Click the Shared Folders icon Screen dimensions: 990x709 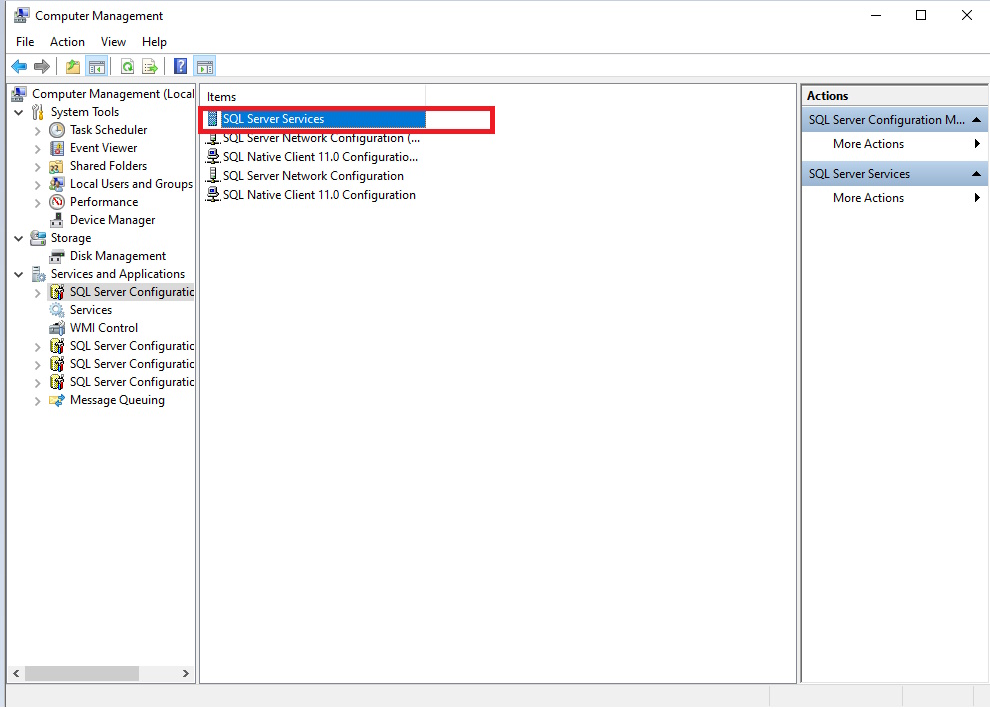[x=57, y=166]
